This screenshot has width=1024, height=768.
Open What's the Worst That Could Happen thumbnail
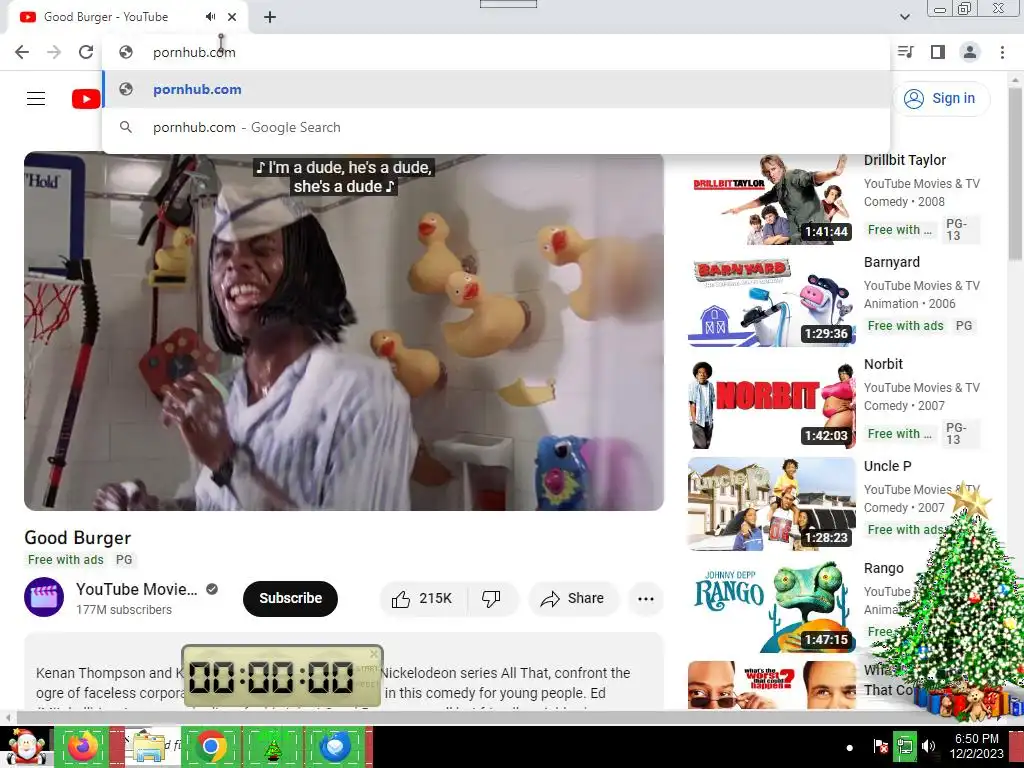click(x=771, y=685)
